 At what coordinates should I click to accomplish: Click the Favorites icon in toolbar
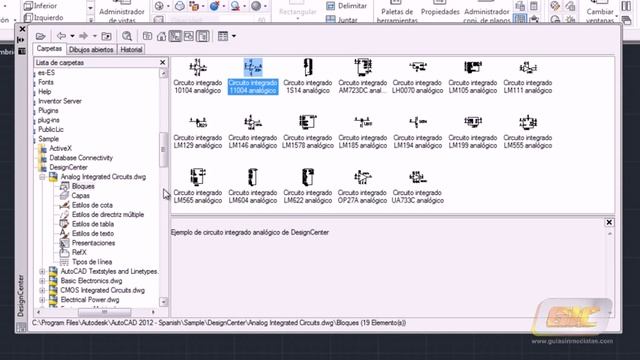[147, 36]
